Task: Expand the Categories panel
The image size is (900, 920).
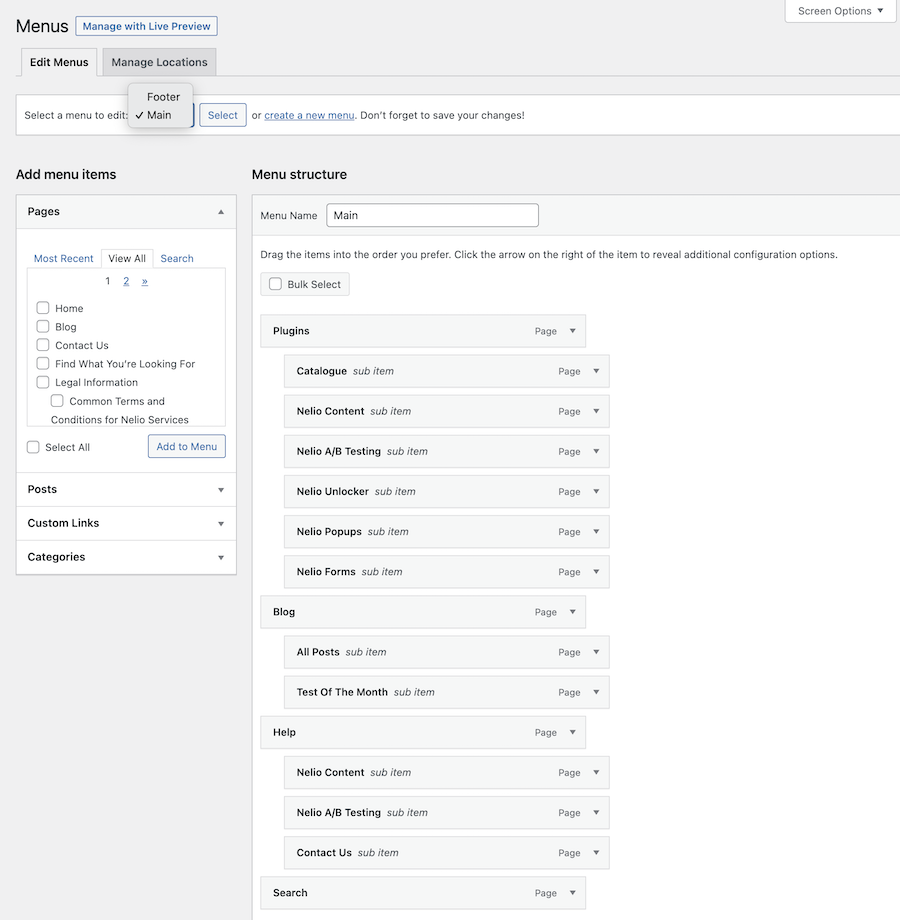Action: coord(126,557)
